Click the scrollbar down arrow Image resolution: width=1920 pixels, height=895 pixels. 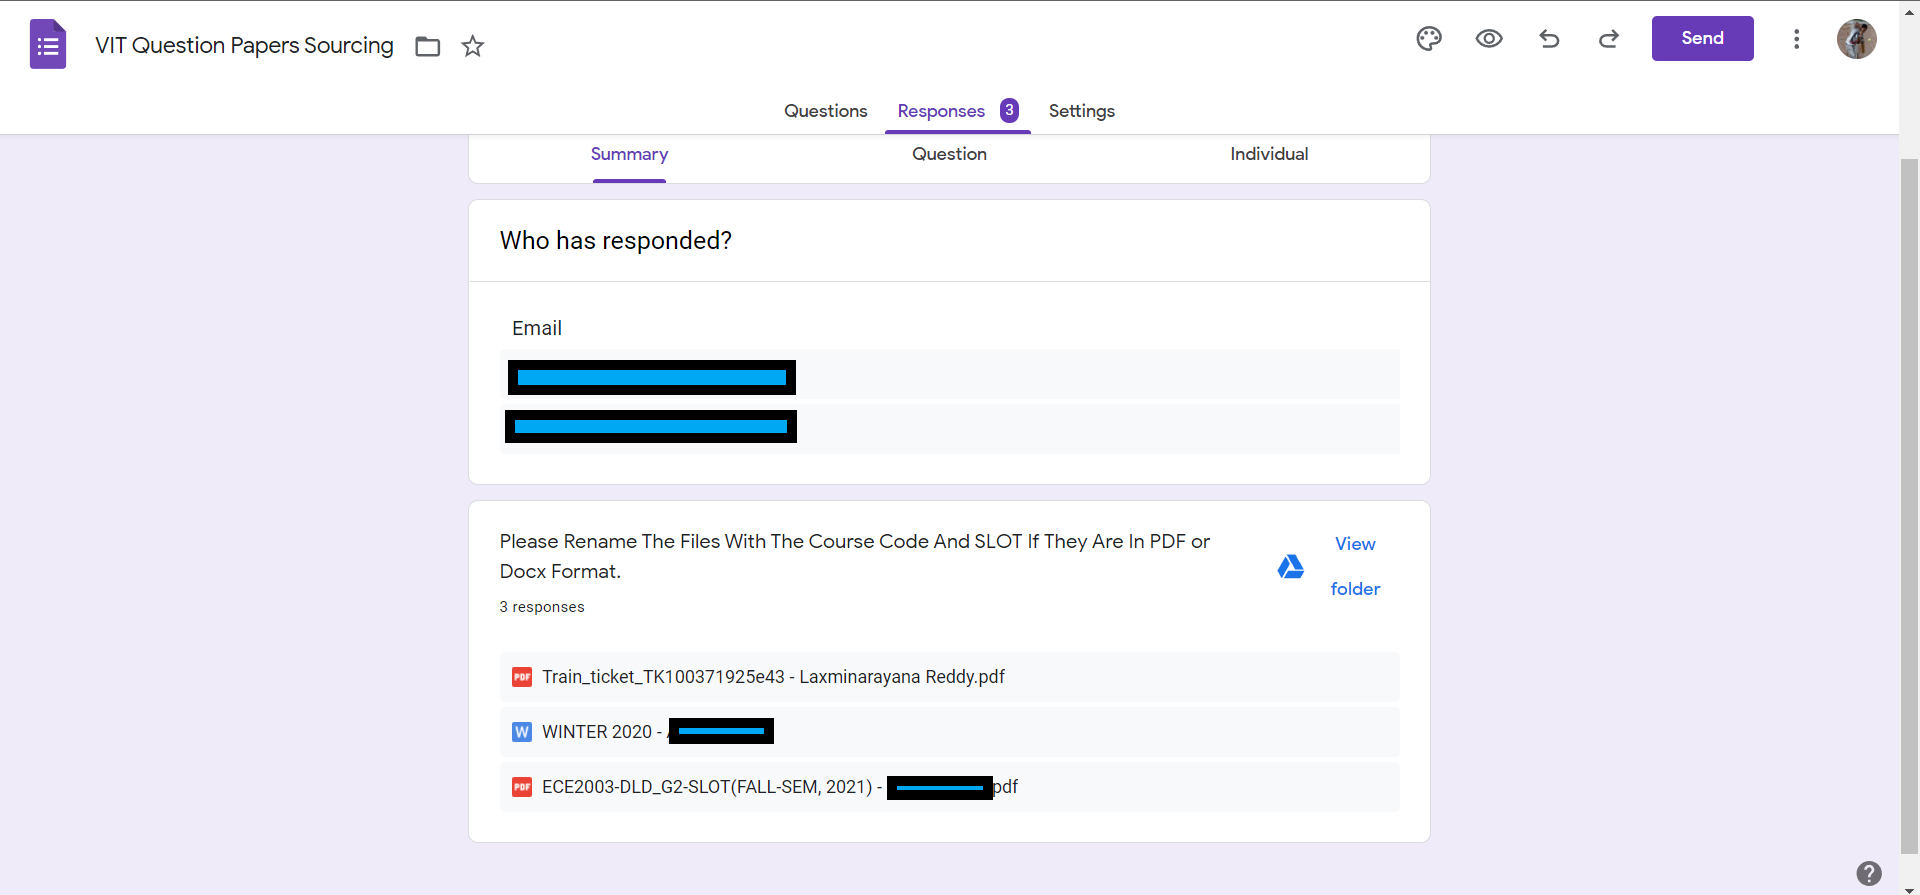(x=1909, y=888)
